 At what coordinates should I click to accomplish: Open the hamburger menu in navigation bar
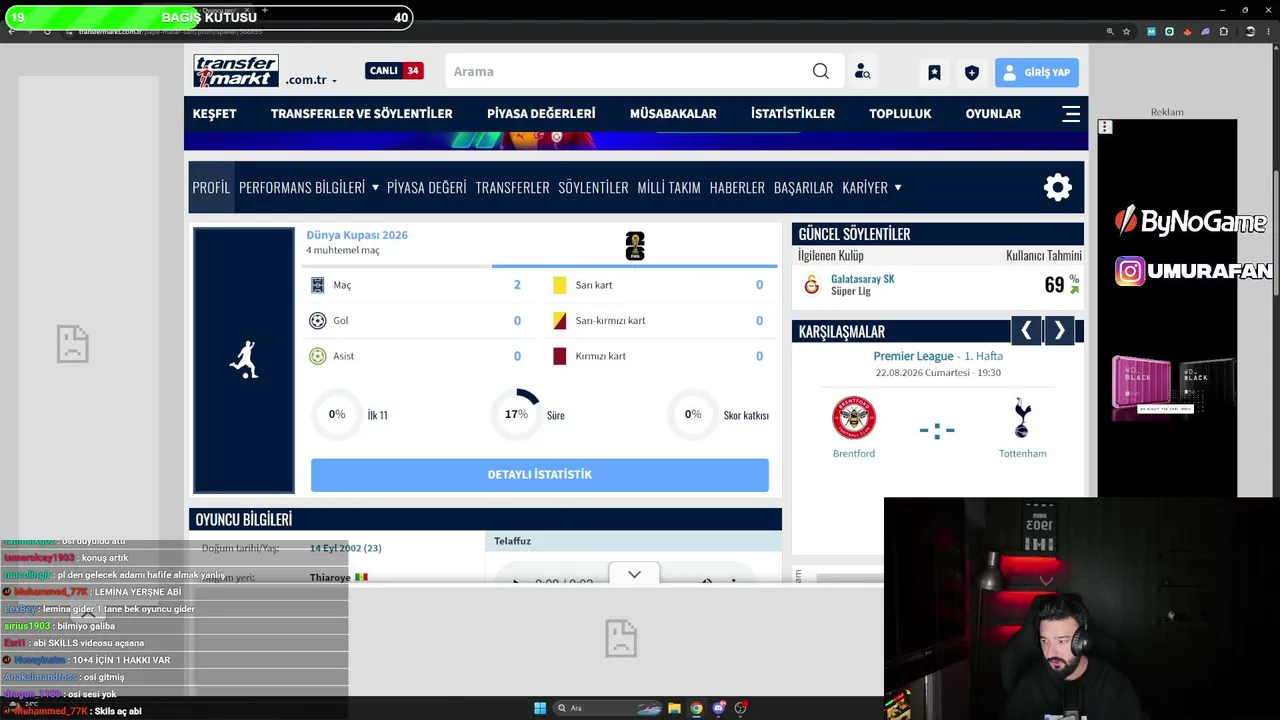click(1071, 114)
